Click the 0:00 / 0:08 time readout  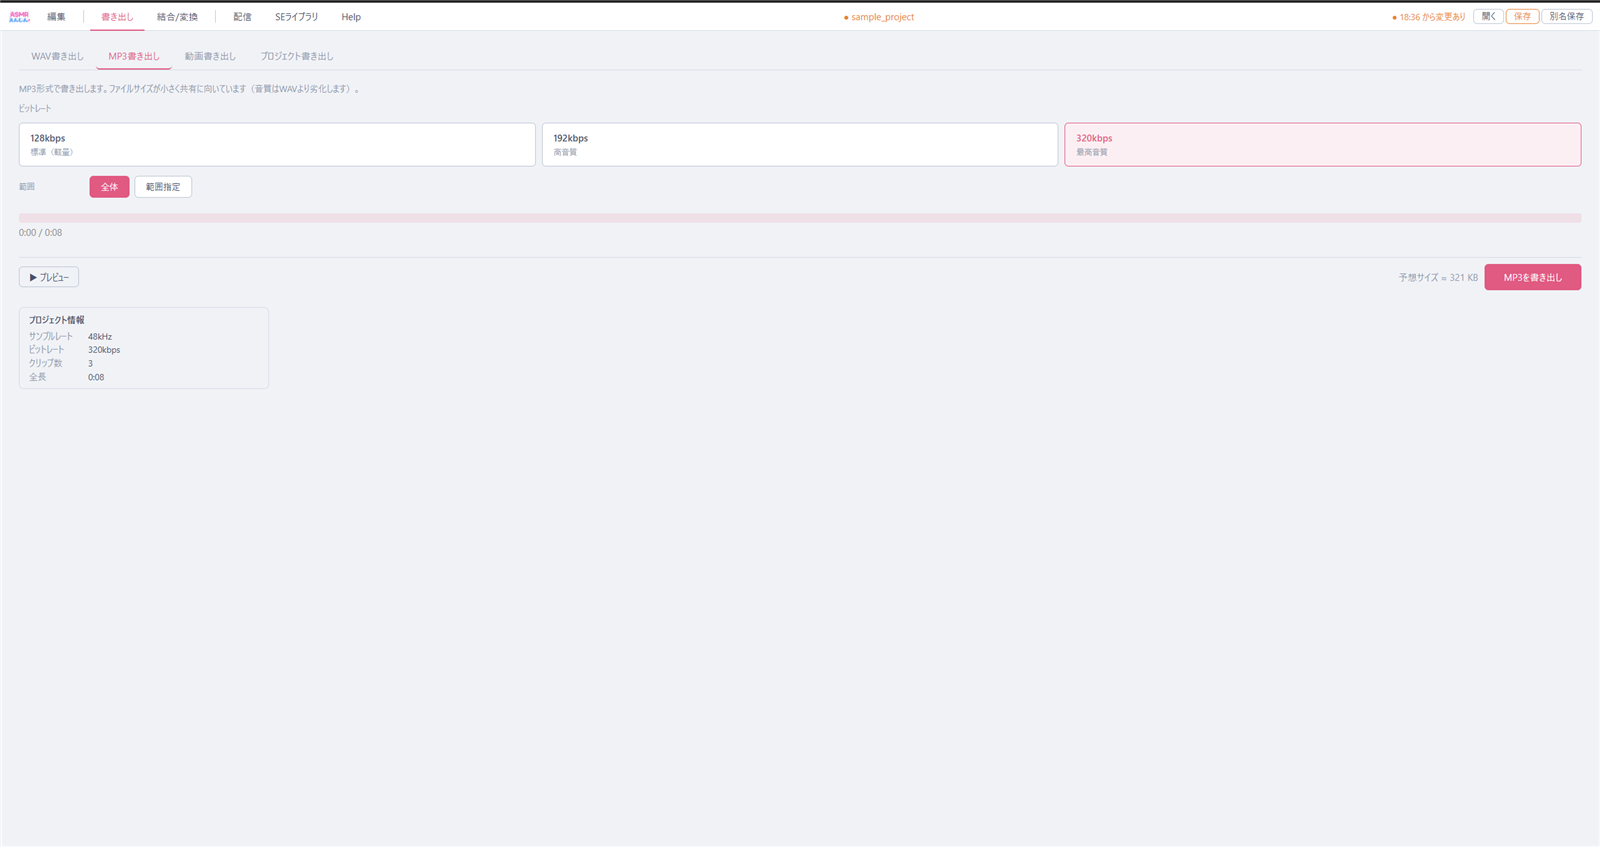pos(40,233)
